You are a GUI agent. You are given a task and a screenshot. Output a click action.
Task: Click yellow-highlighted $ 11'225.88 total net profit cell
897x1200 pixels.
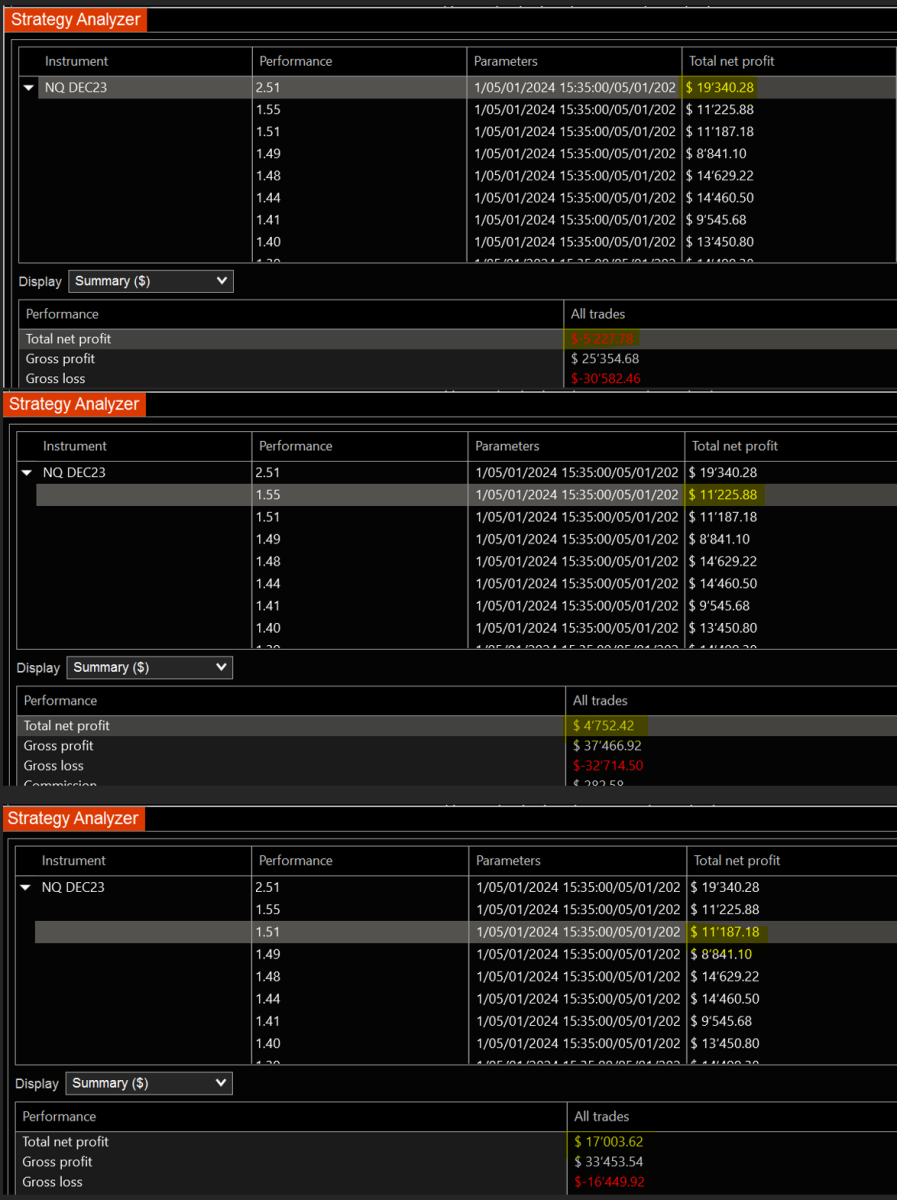pyautogui.click(x=722, y=494)
